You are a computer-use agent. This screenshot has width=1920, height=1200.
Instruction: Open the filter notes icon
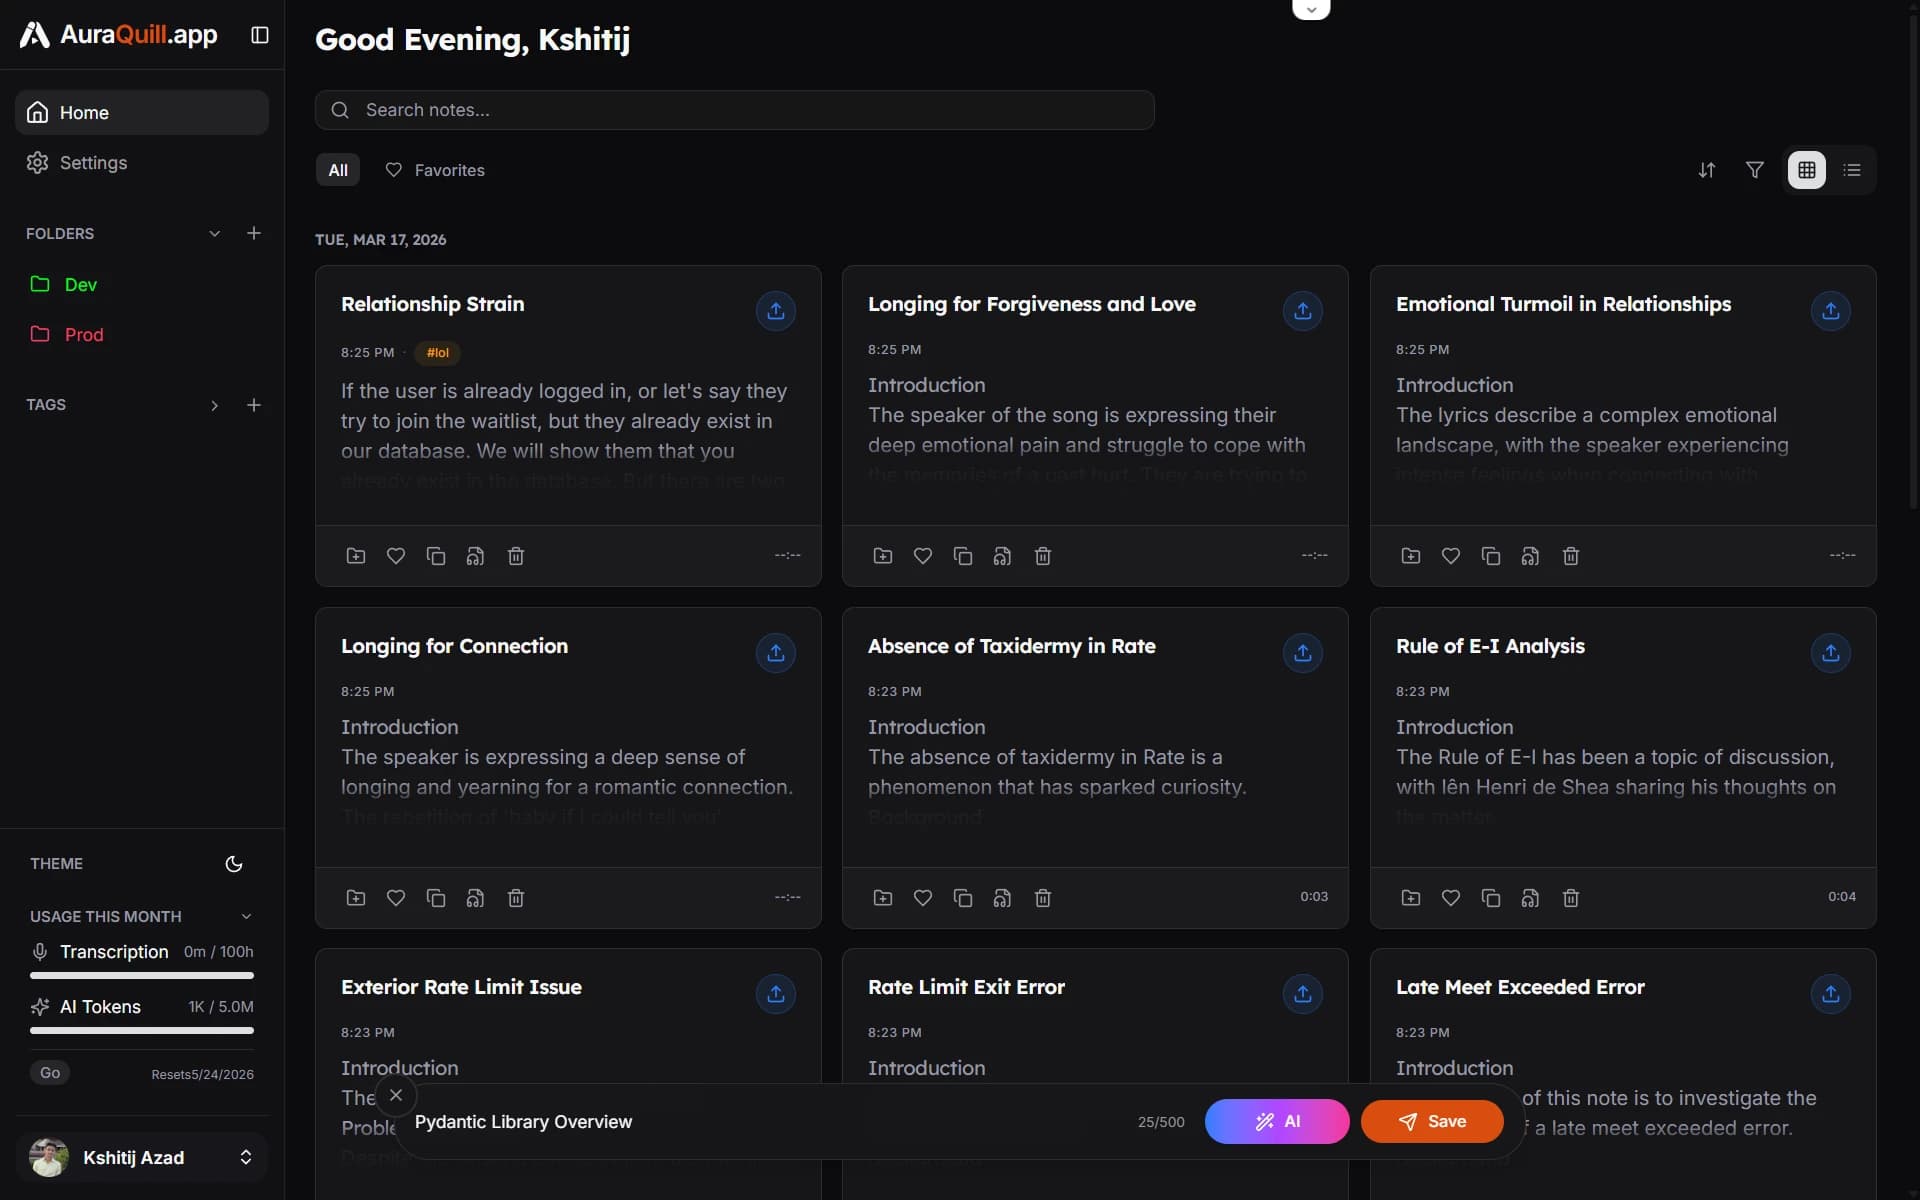coord(1755,170)
